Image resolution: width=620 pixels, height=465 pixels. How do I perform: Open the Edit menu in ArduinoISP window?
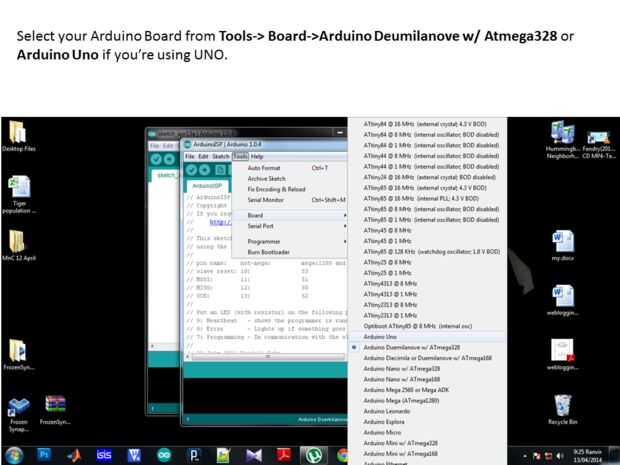click(203, 157)
